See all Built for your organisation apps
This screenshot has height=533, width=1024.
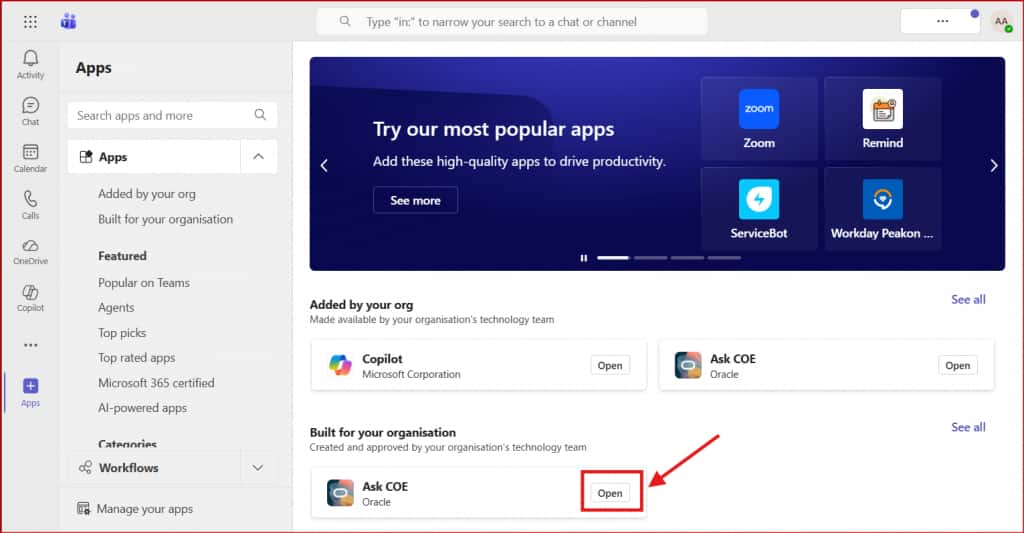point(968,427)
